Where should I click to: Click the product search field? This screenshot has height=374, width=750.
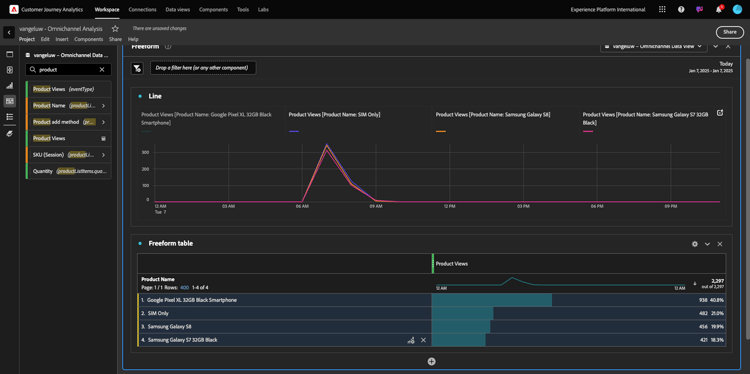[68, 69]
